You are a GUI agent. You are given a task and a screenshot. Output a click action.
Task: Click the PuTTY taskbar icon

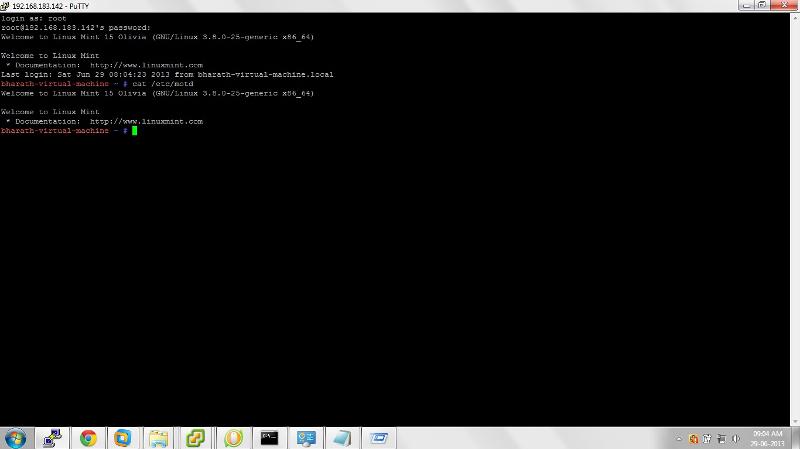[x=52, y=438]
